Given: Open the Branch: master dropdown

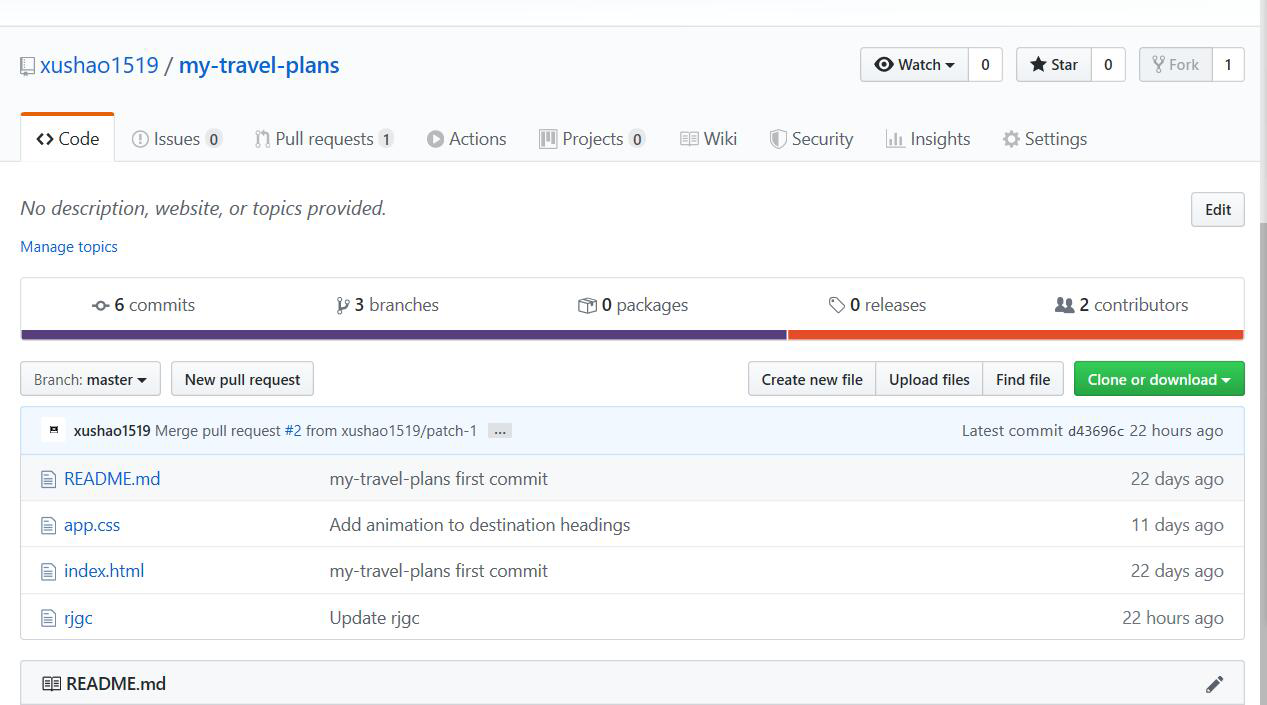Looking at the screenshot, I should [x=90, y=380].
